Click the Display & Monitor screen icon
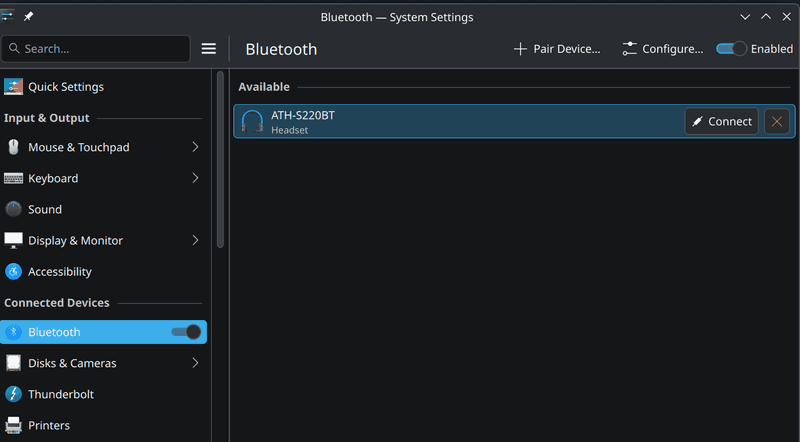Viewport: 800px width, 442px height. (13, 240)
